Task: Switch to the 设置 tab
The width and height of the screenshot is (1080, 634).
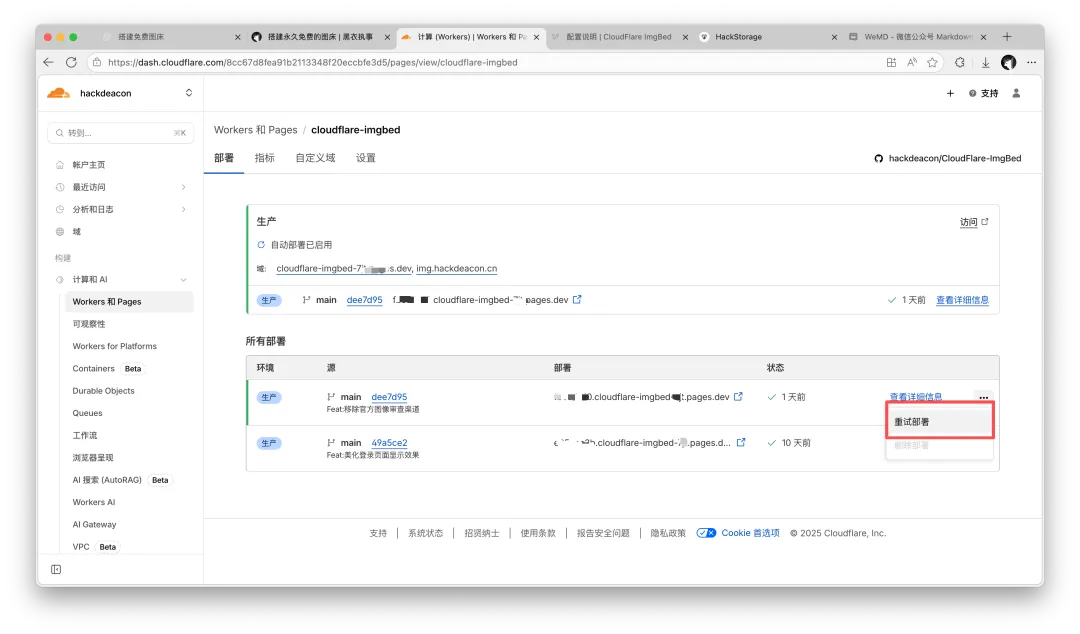Action: [366, 158]
